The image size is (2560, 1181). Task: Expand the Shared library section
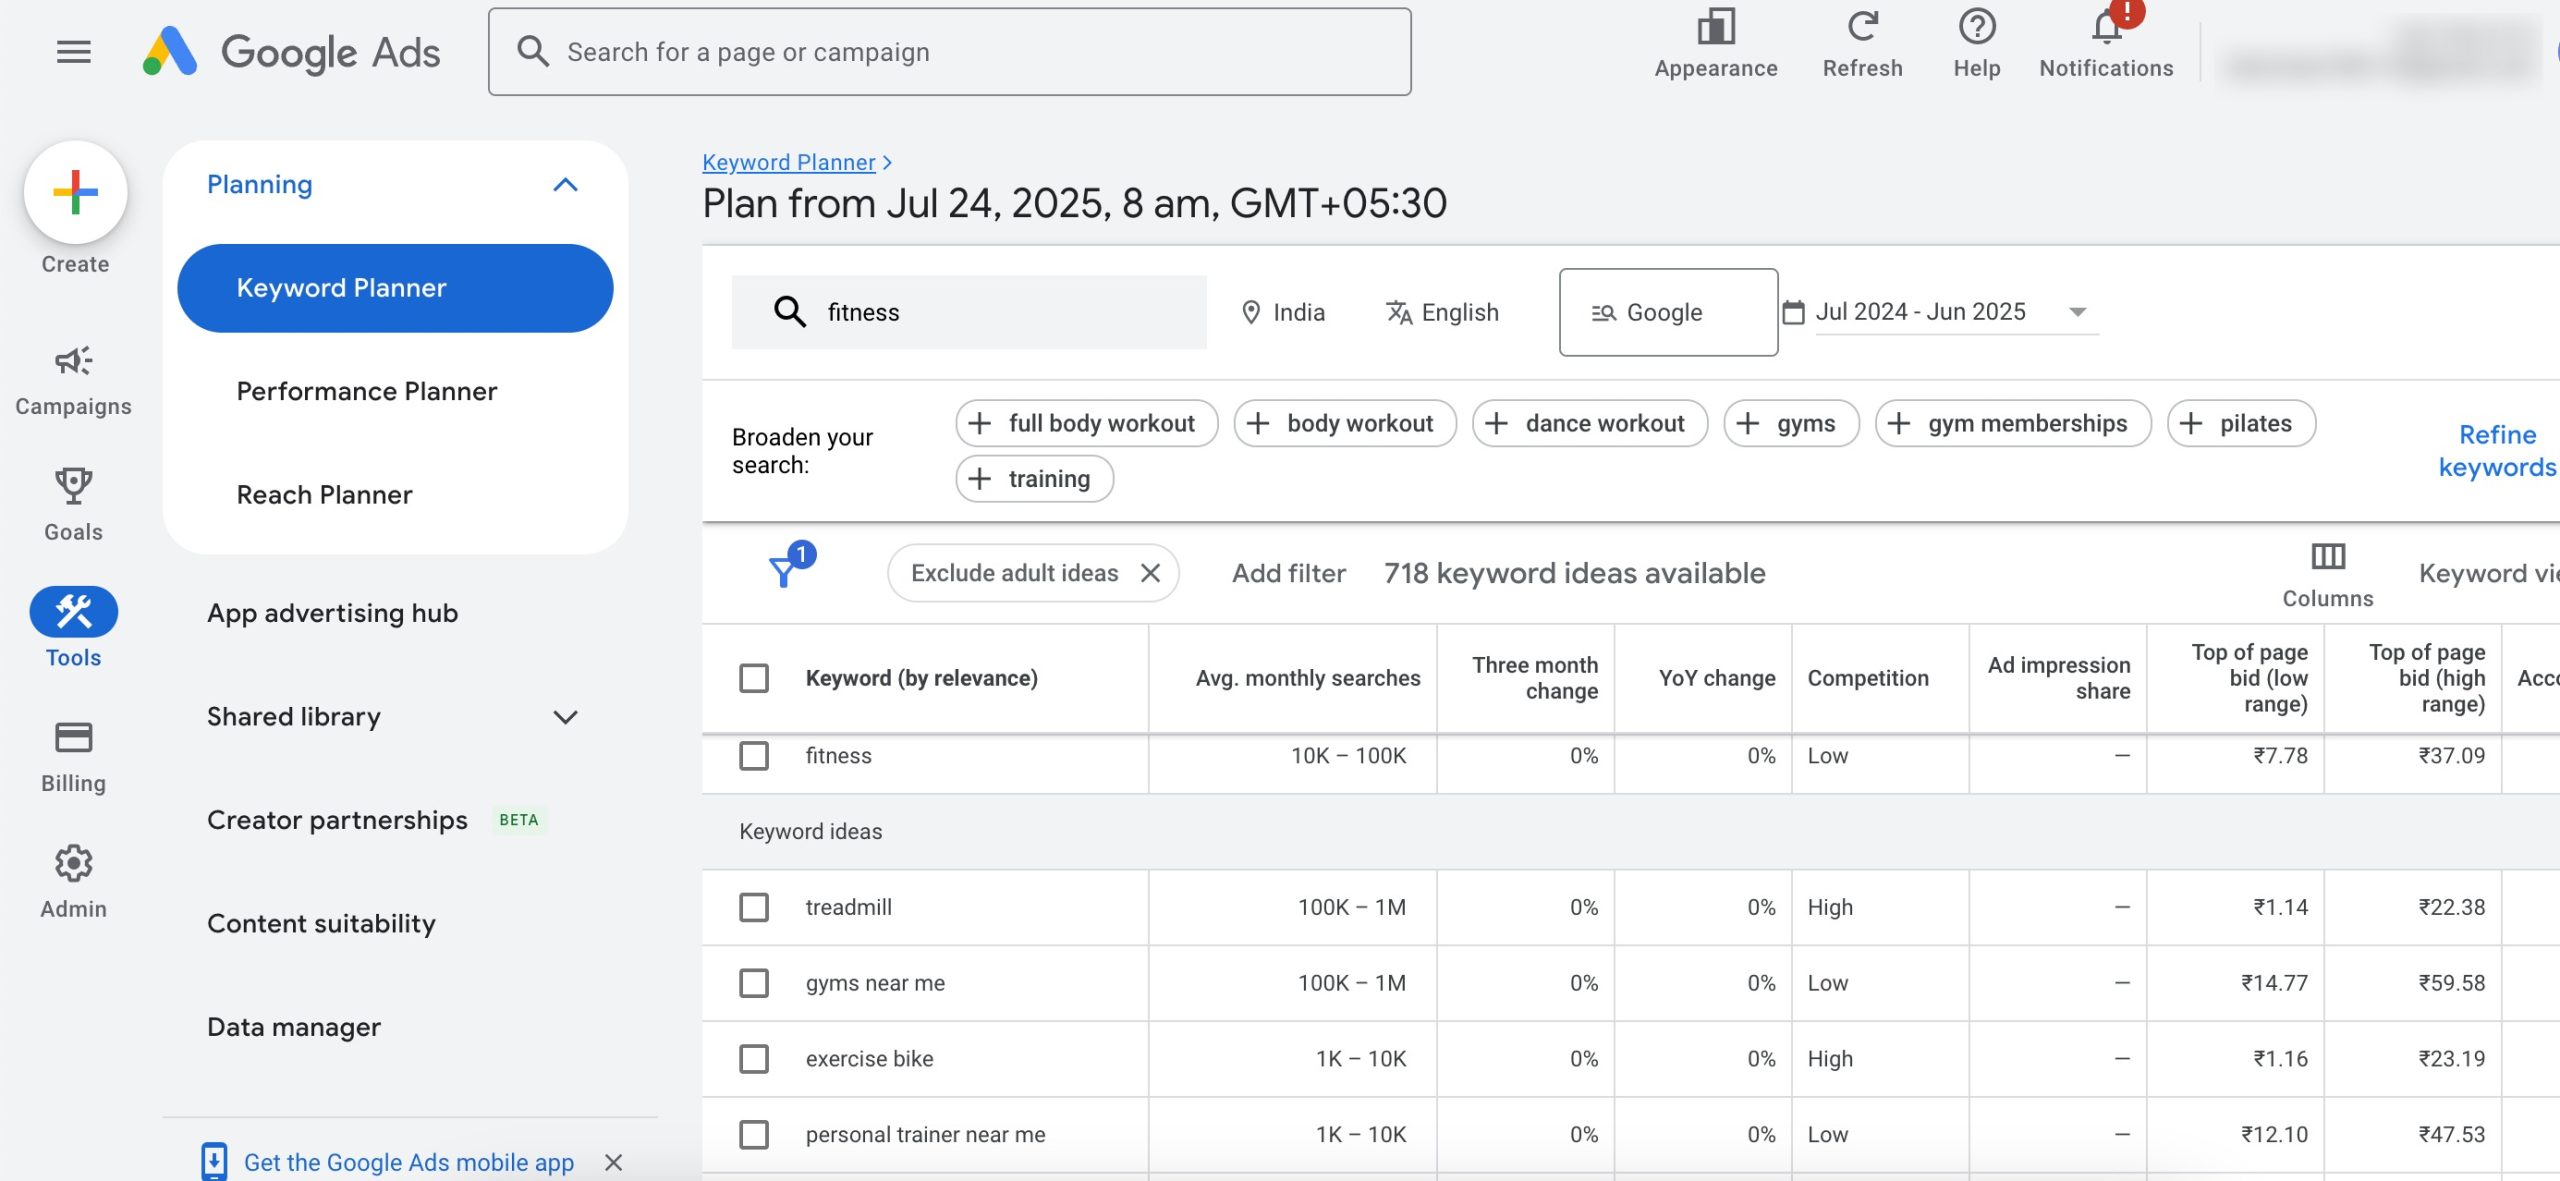coord(565,717)
